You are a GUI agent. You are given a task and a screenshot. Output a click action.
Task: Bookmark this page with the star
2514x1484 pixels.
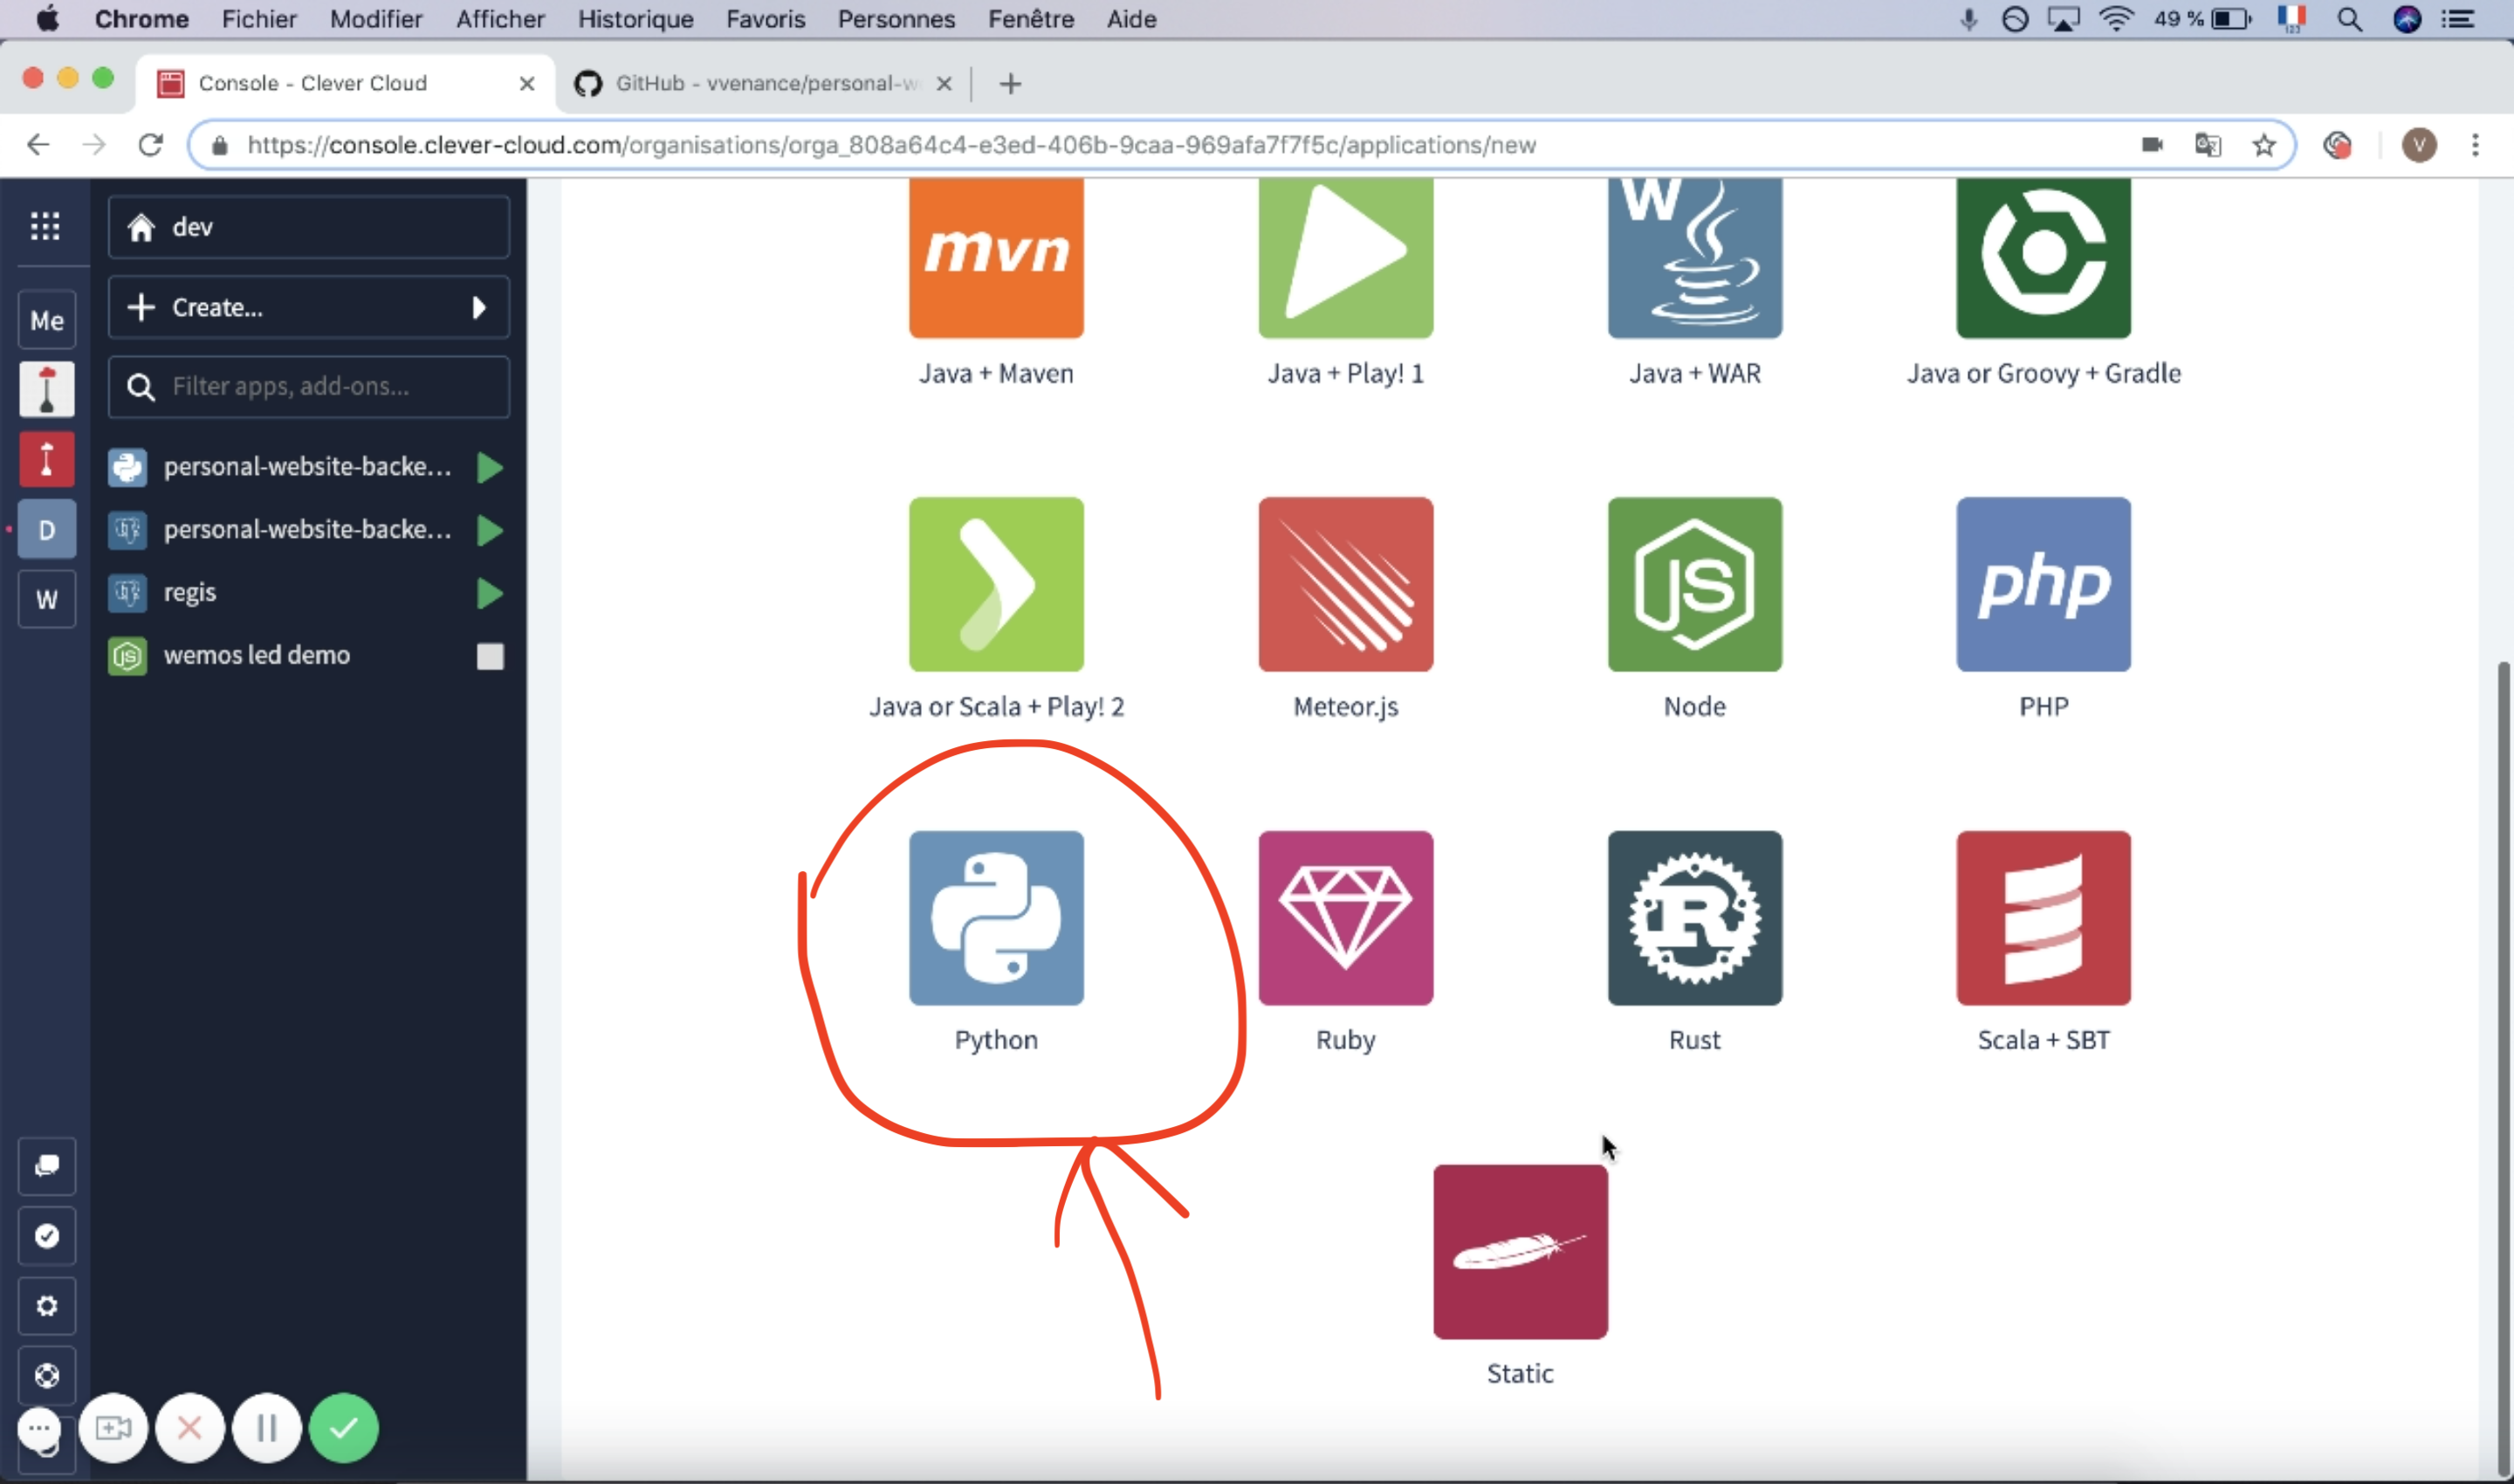[2264, 145]
